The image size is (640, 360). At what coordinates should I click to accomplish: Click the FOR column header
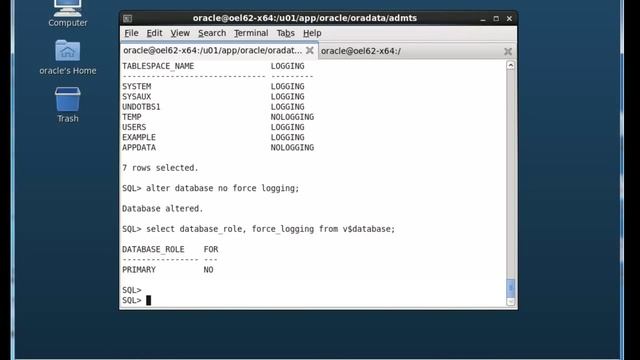tap(211, 249)
